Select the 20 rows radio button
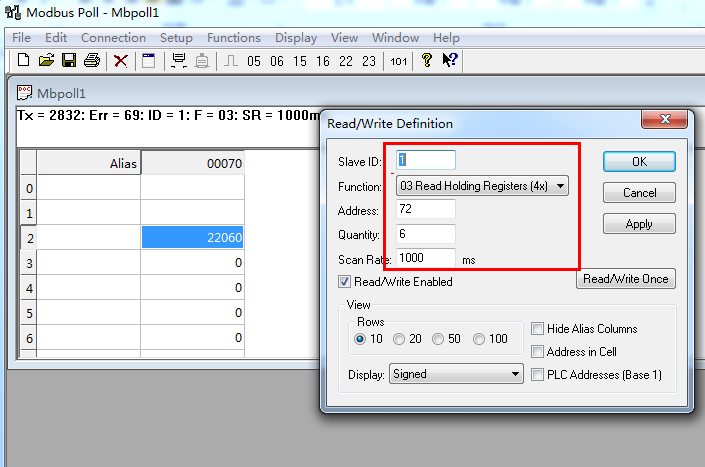Viewport: 705px width, 467px height. tap(400, 339)
